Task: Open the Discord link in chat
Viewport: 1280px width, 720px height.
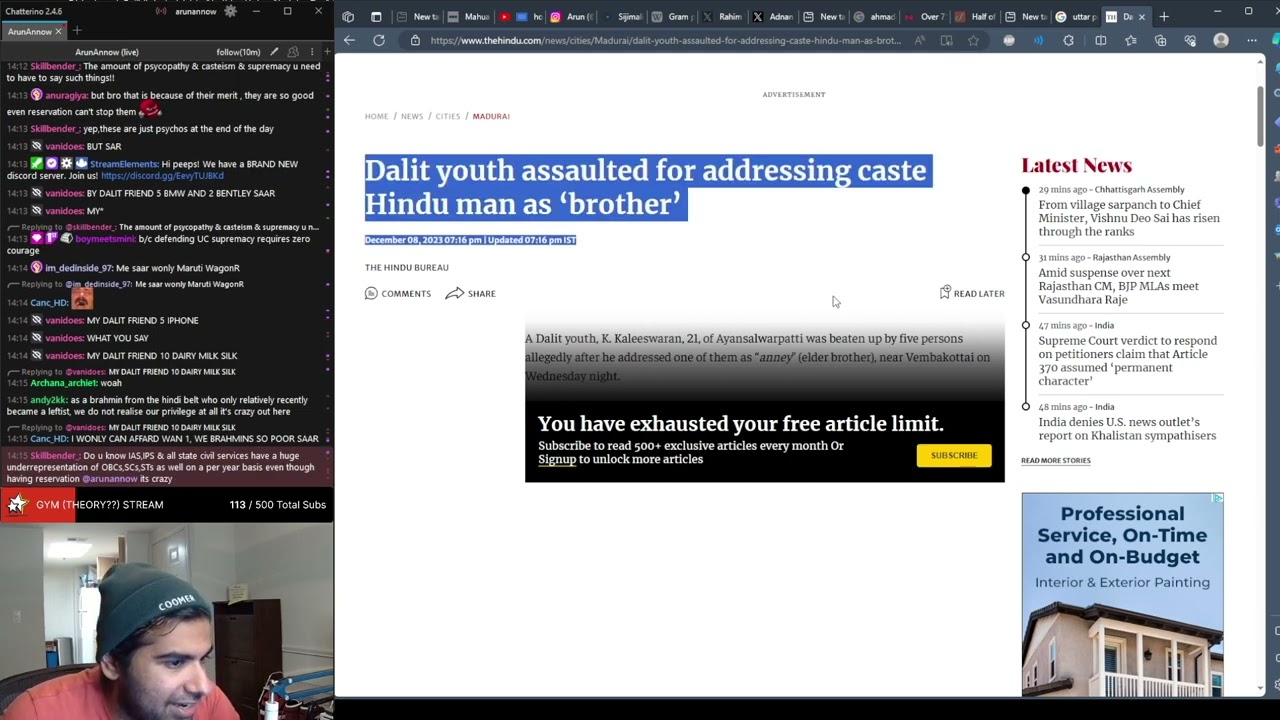Action: pos(162,176)
